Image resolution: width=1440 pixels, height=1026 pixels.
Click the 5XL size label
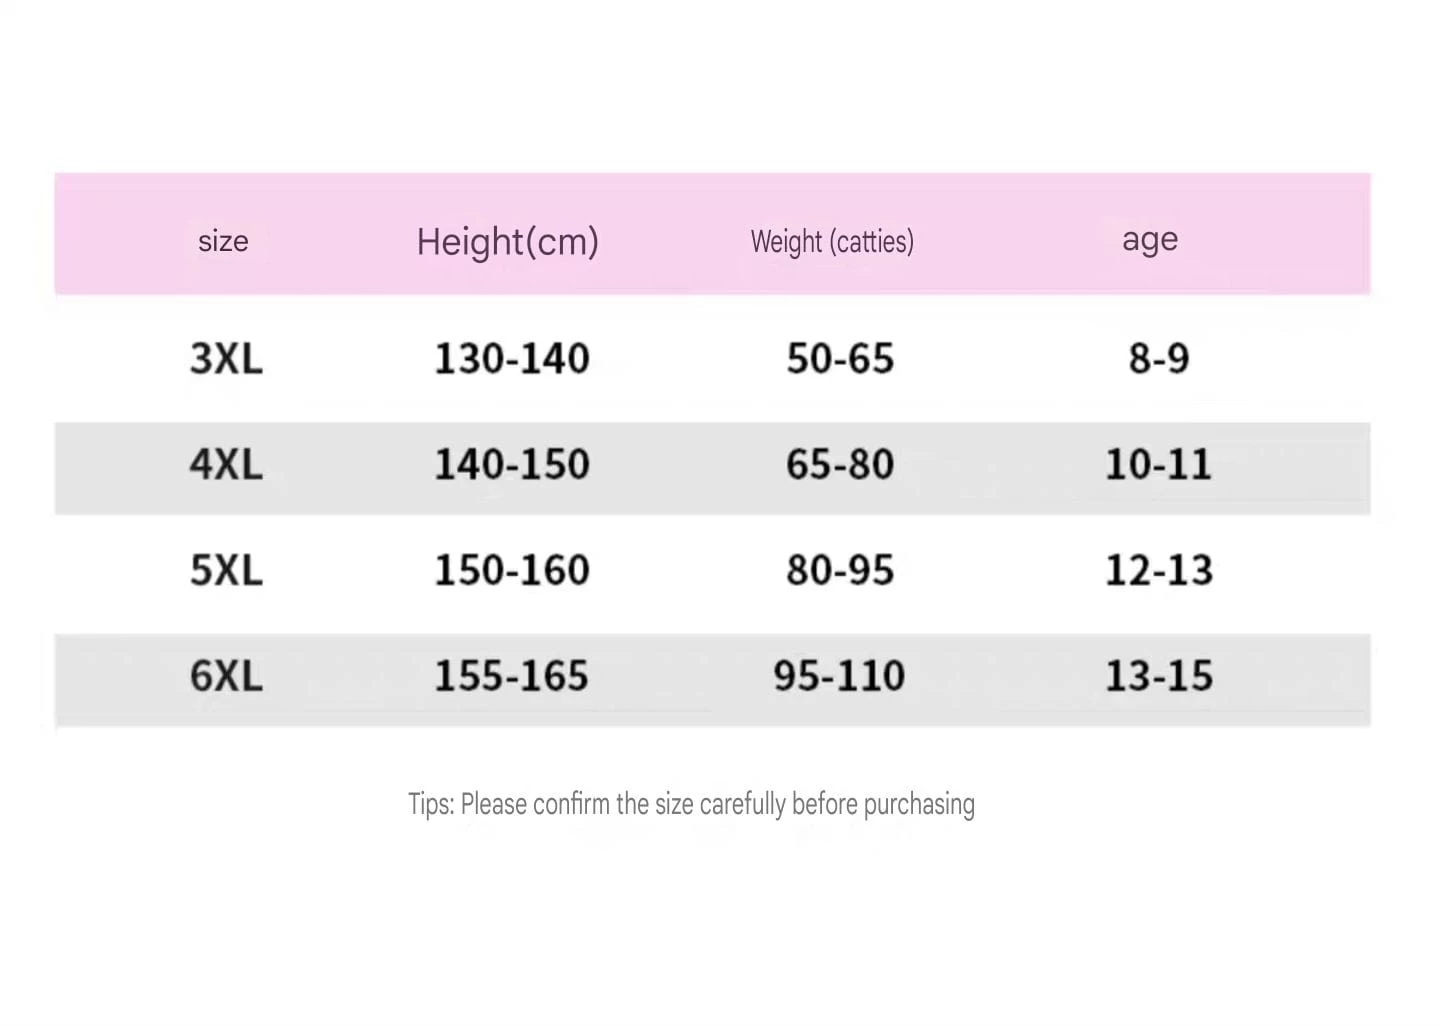click(x=226, y=570)
